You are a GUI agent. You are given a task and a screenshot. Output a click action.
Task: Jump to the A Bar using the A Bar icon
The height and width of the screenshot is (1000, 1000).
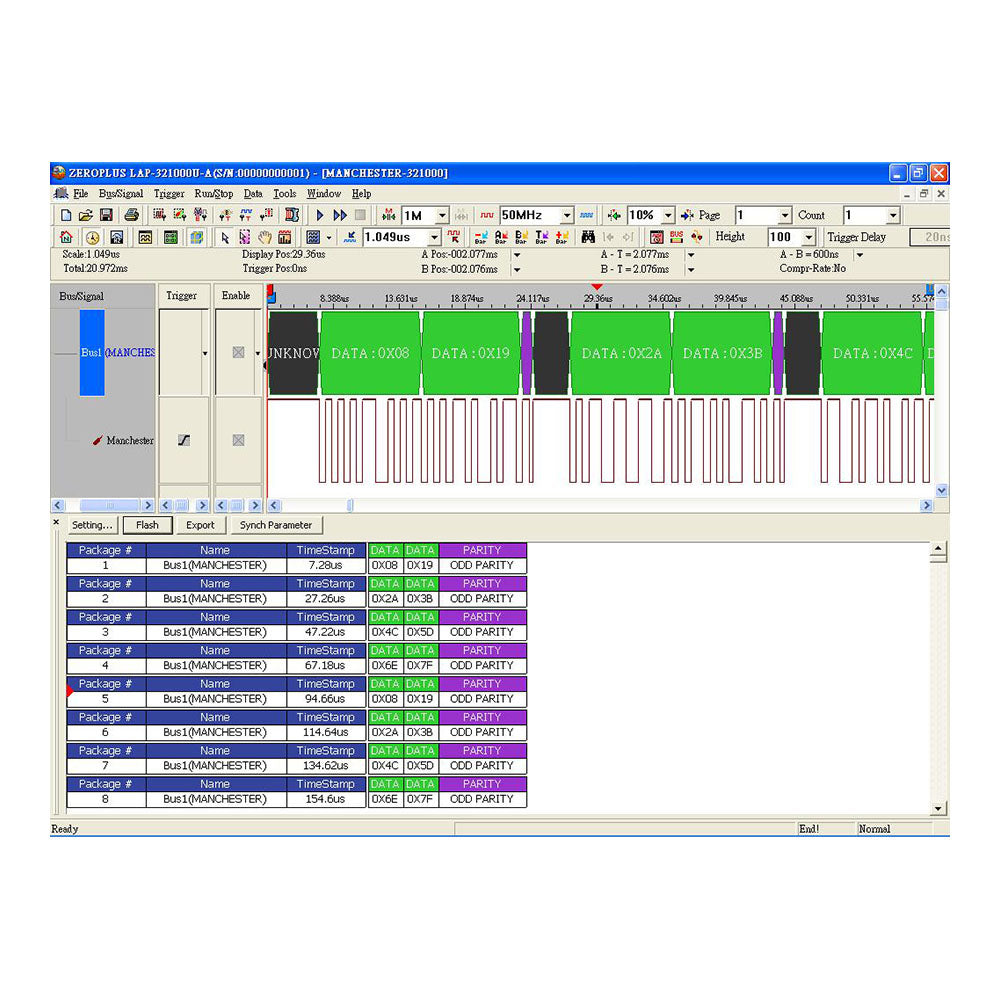pyautogui.click(x=501, y=237)
